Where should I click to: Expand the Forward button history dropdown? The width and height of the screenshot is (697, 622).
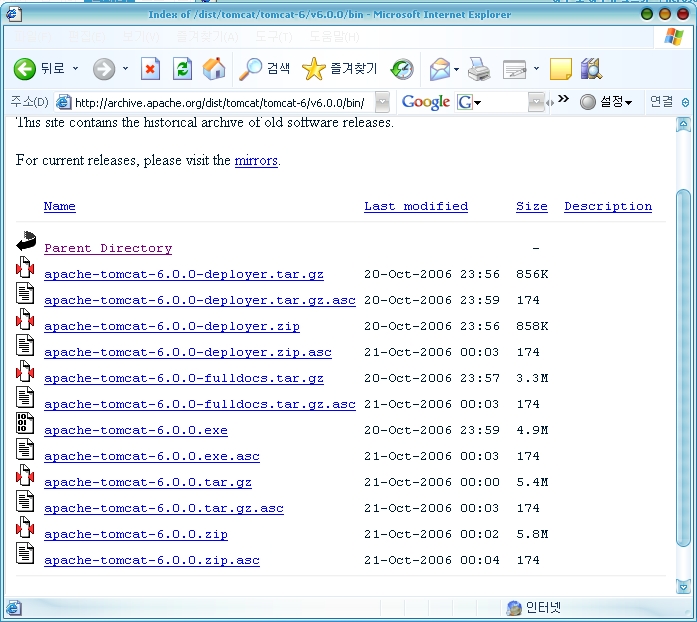click(x=125, y=68)
